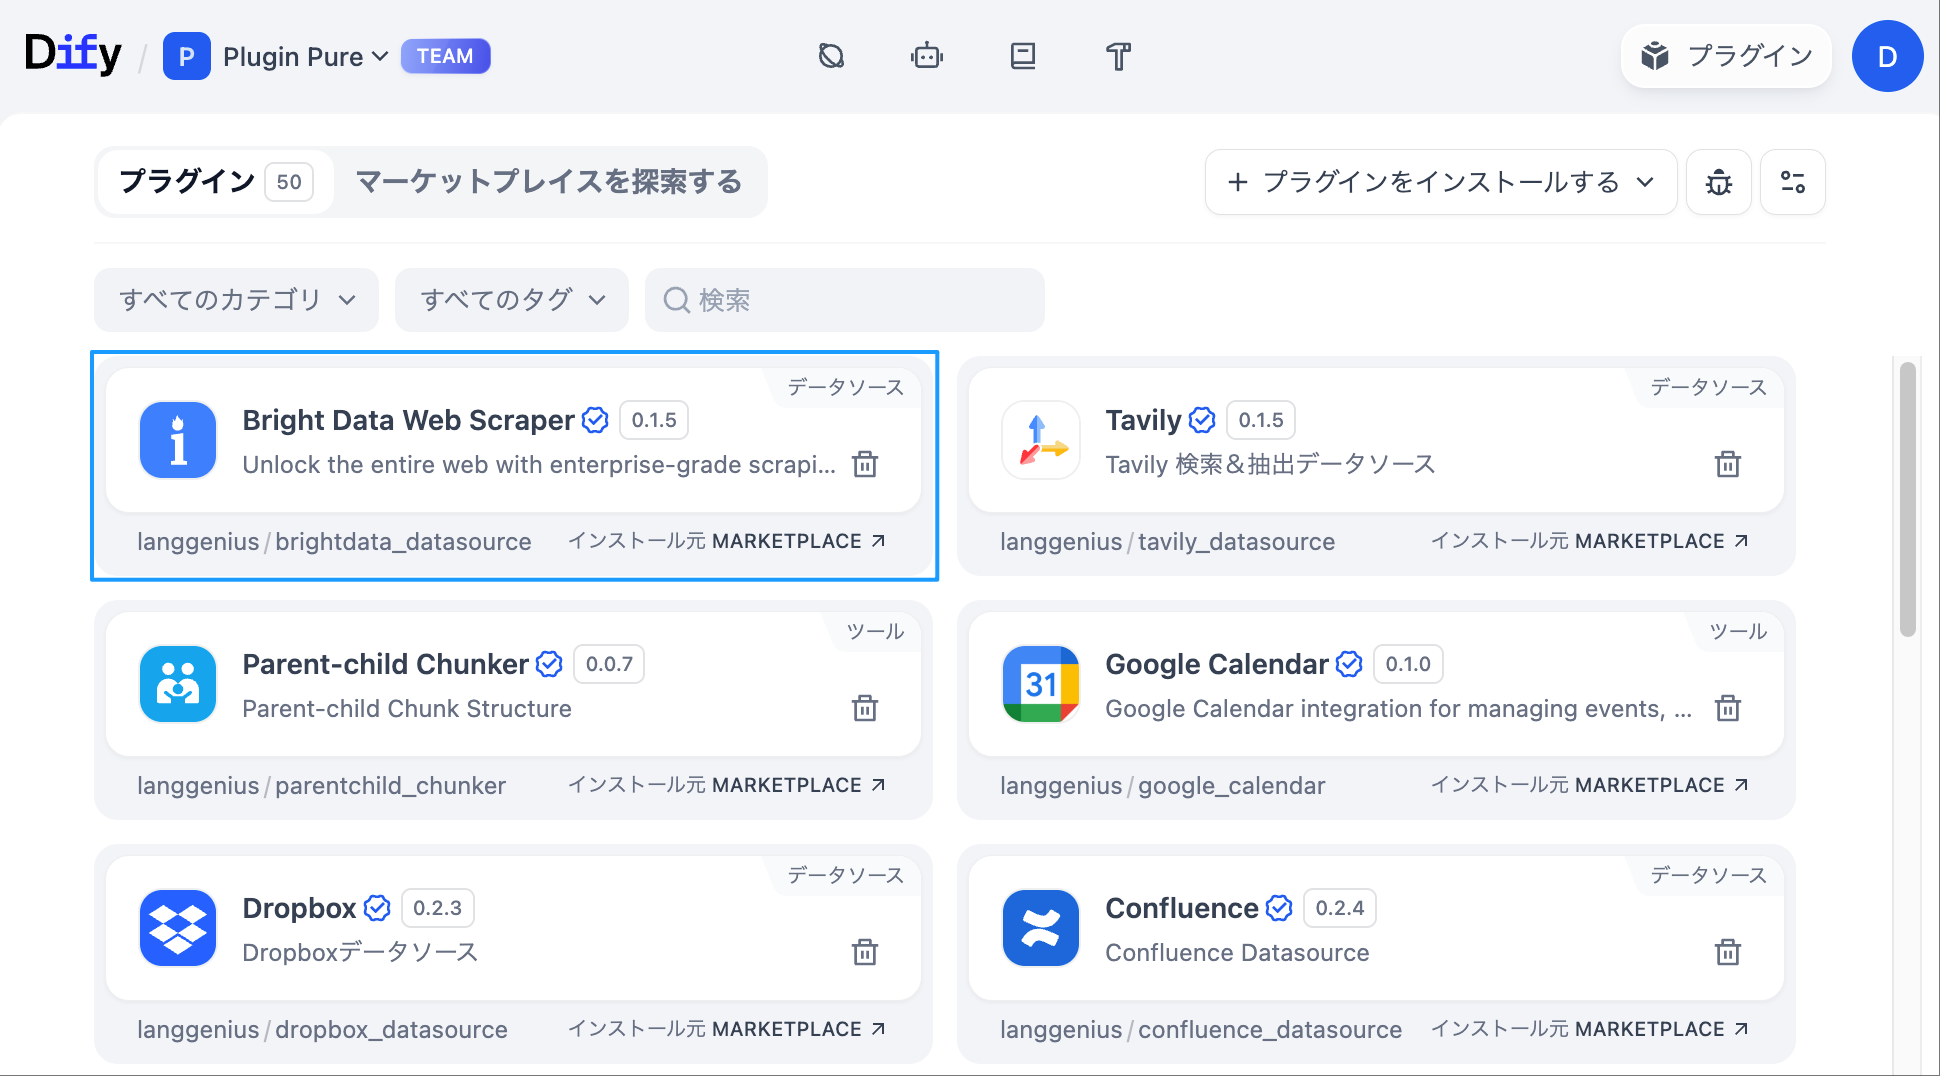Click langgenius/brightdata_datasource identifier text
The image size is (1940, 1076).
334,541
